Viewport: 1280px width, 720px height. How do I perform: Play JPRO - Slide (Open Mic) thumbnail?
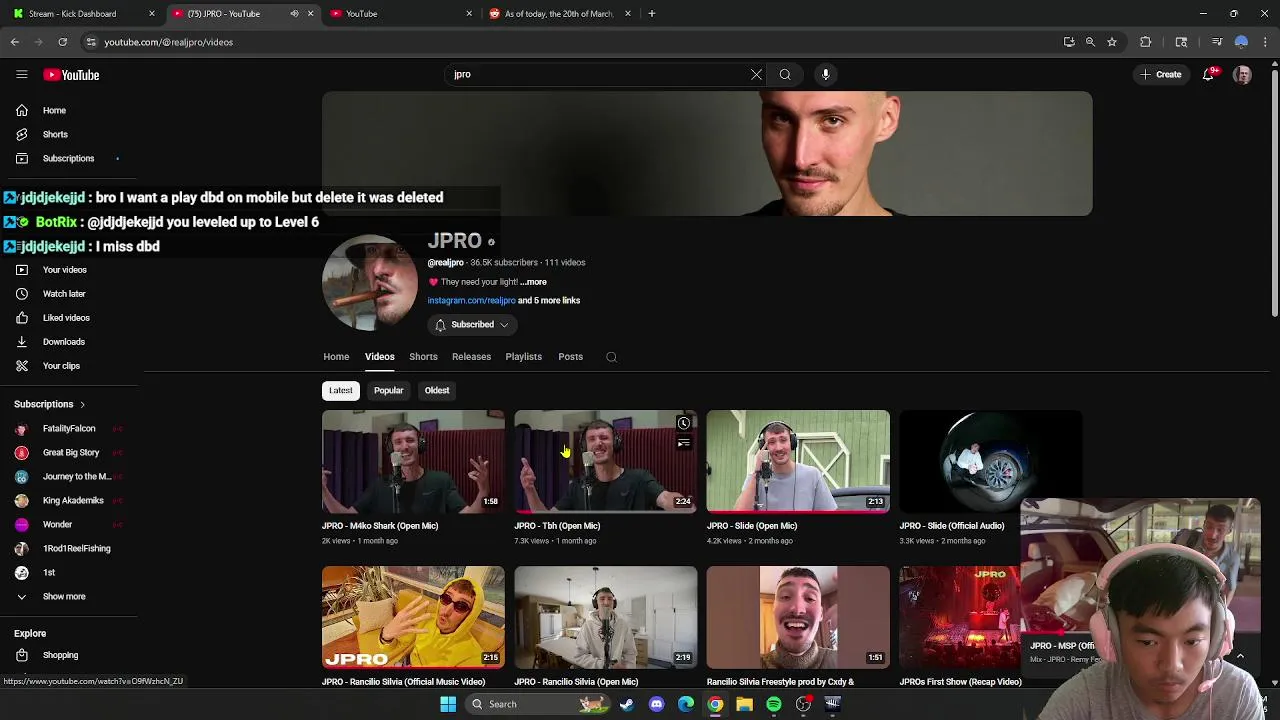(x=798, y=461)
